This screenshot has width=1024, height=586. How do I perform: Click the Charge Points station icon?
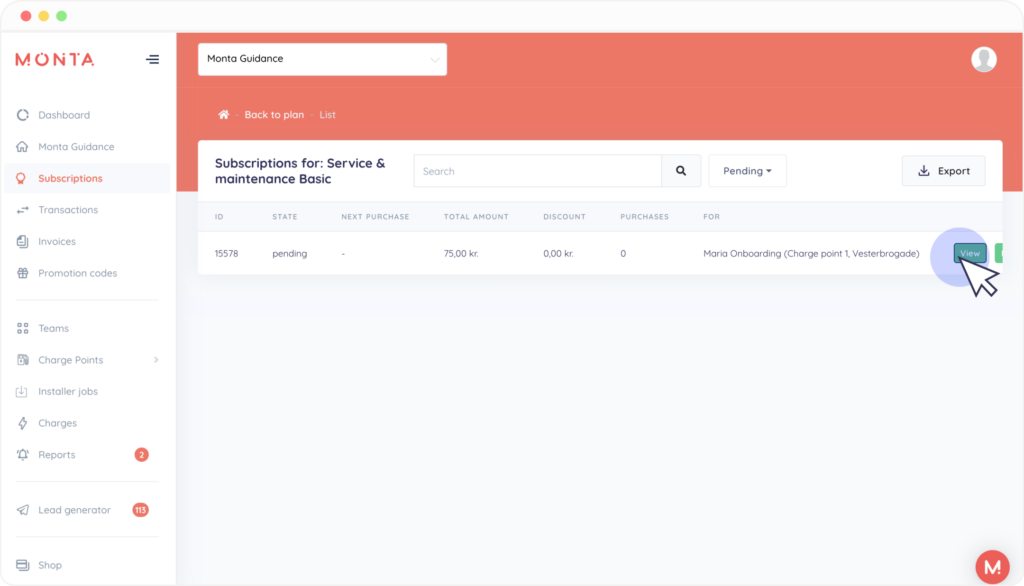[x=23, y=360]
